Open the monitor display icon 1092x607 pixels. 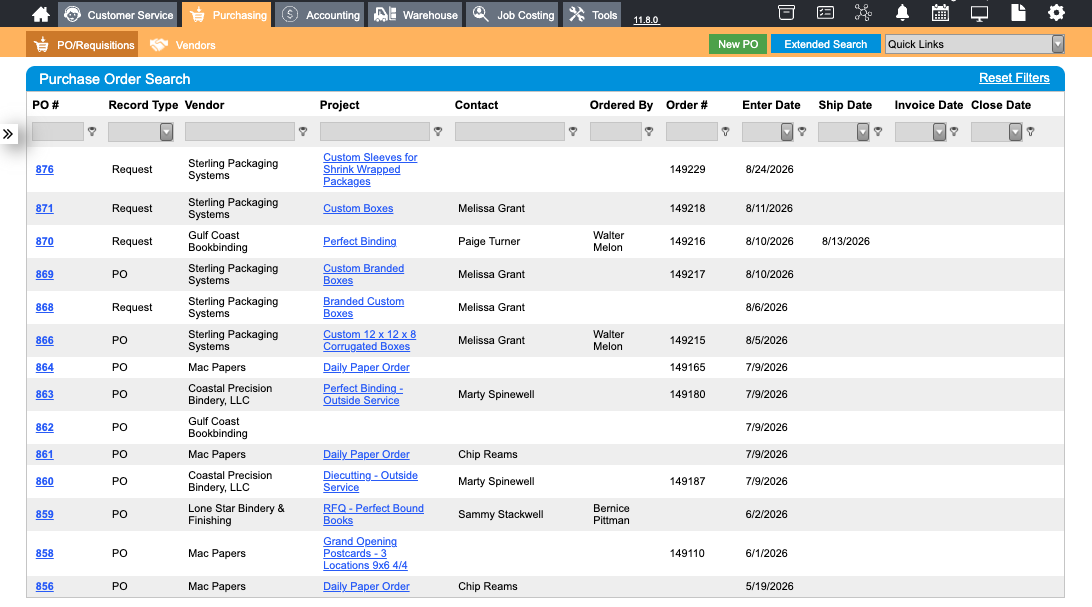click(x=979, y=13)
